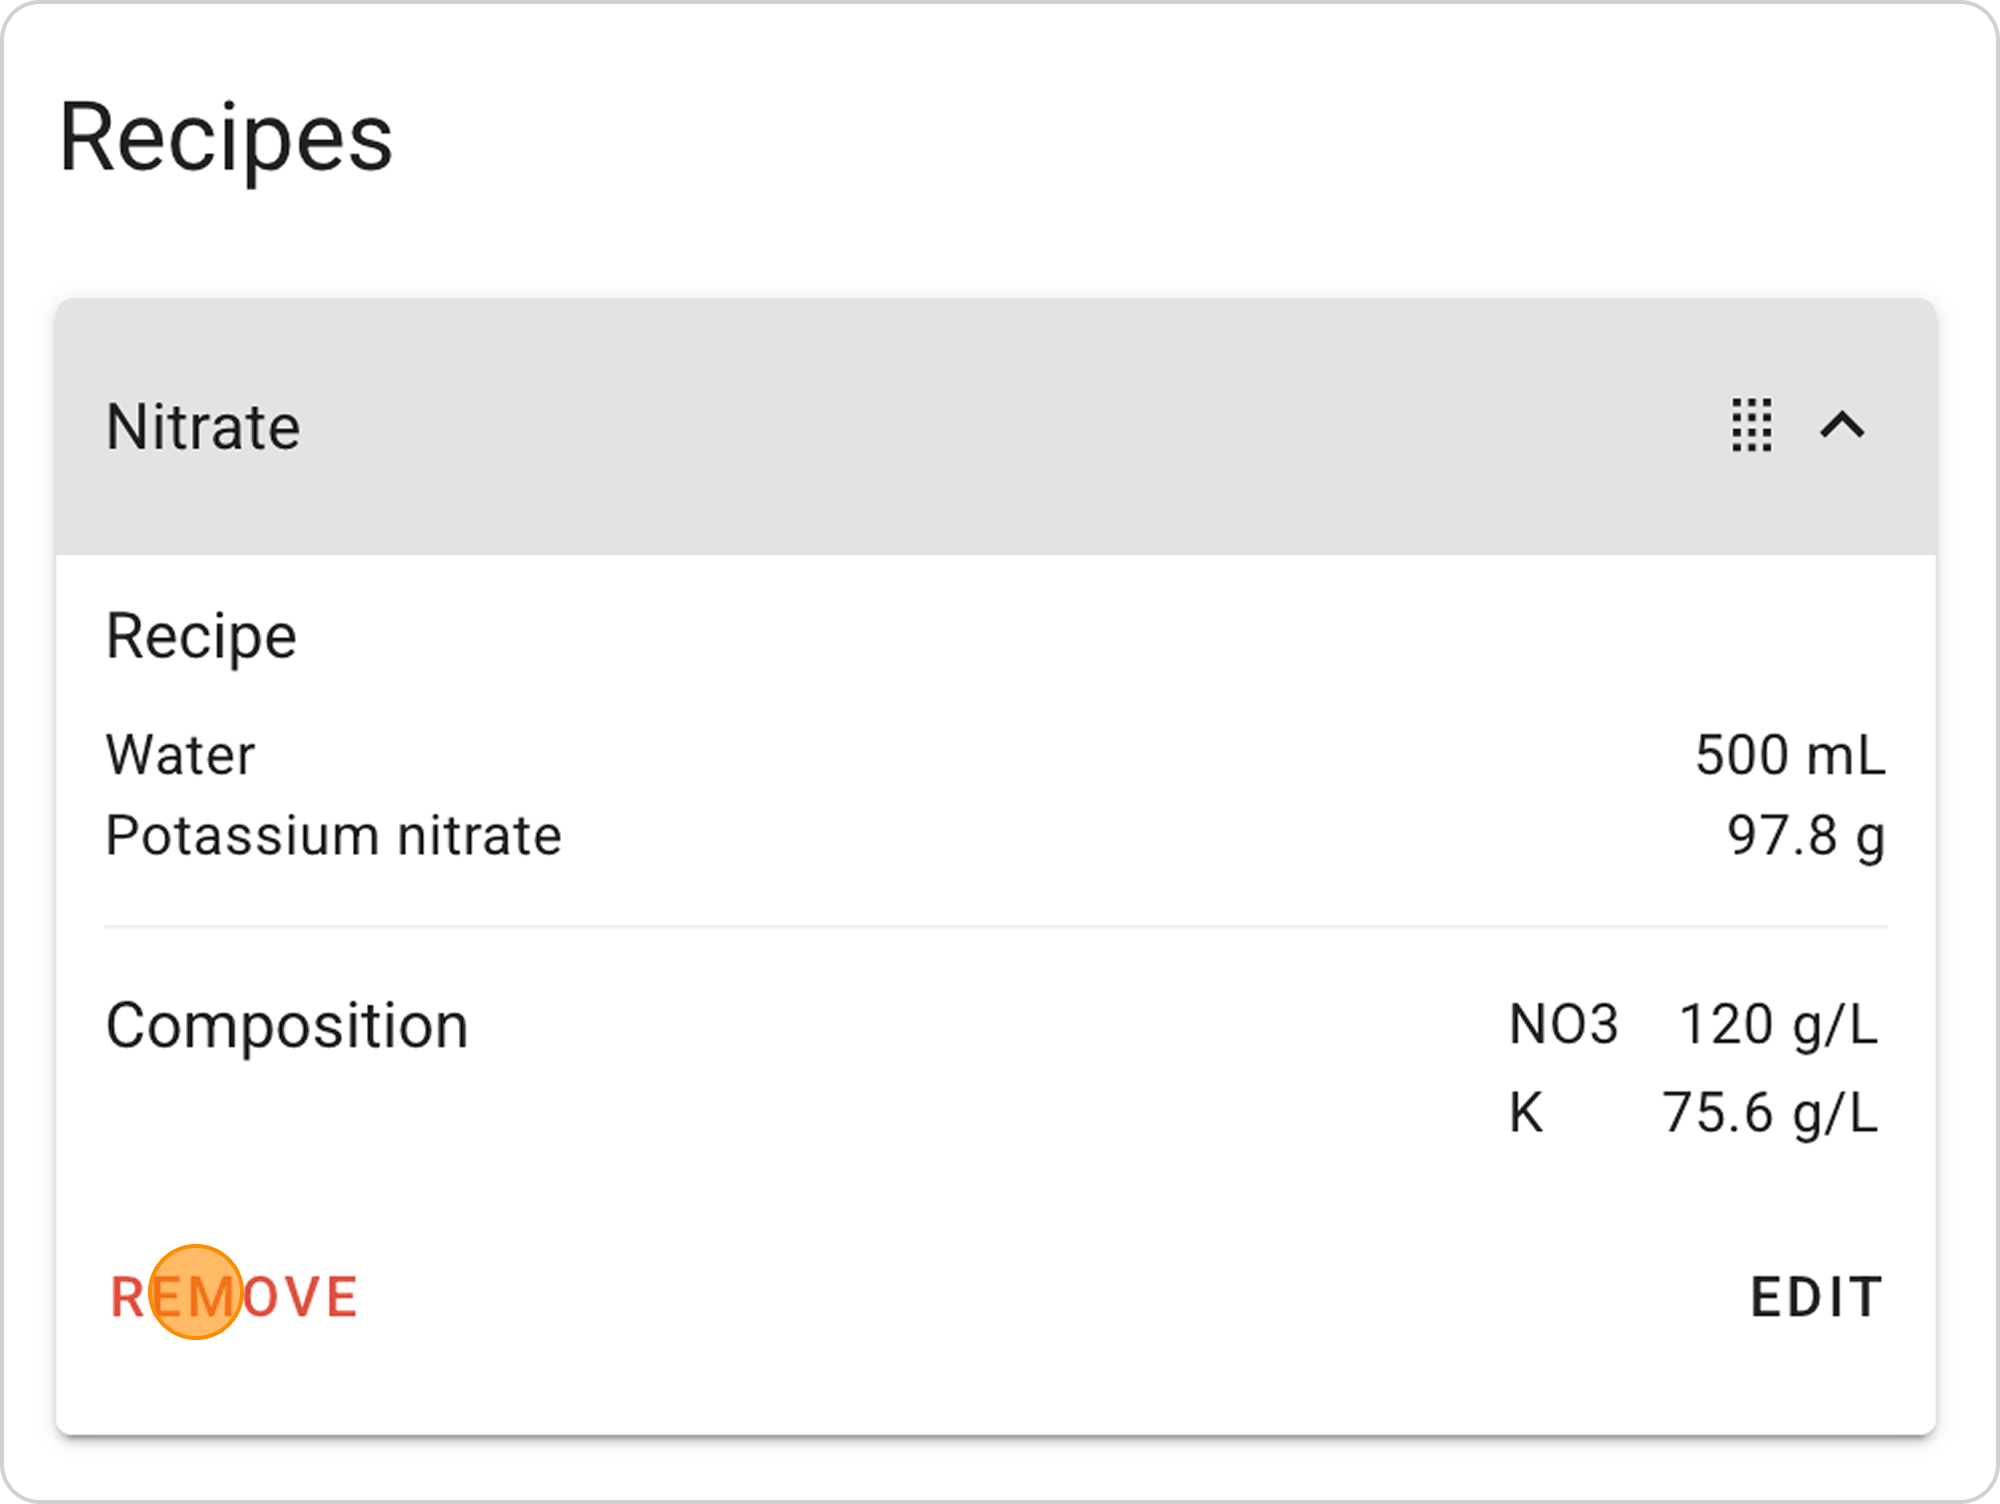Click the divider line above Composition

(995, 927)
